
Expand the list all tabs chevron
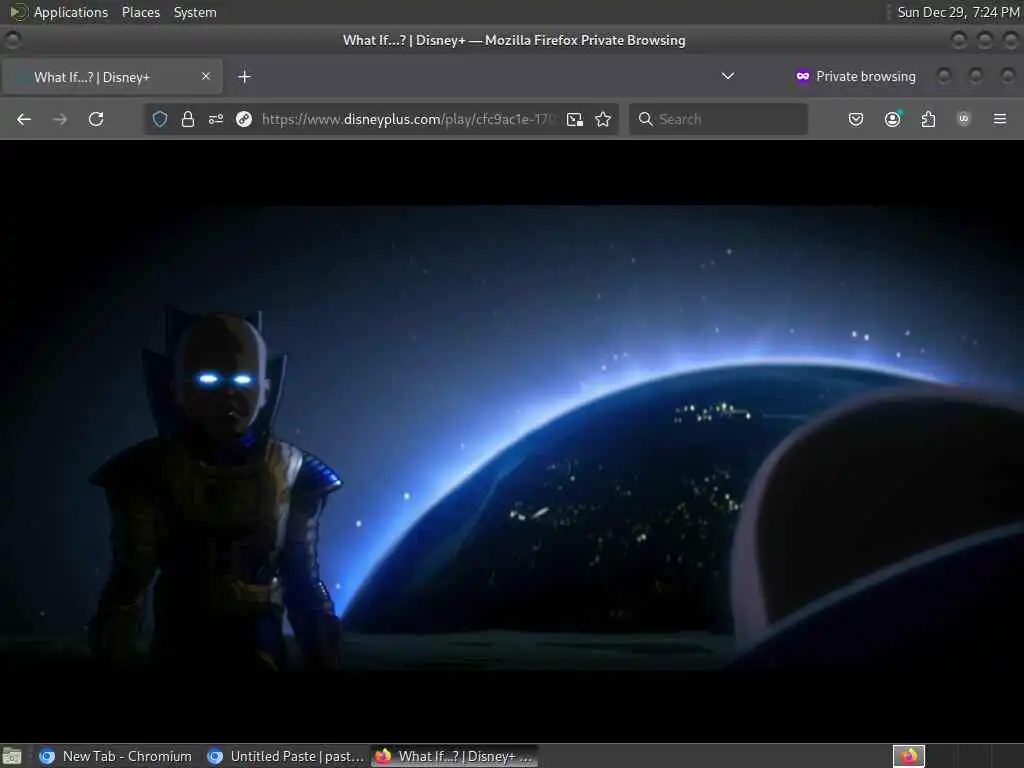pos(728,76)
